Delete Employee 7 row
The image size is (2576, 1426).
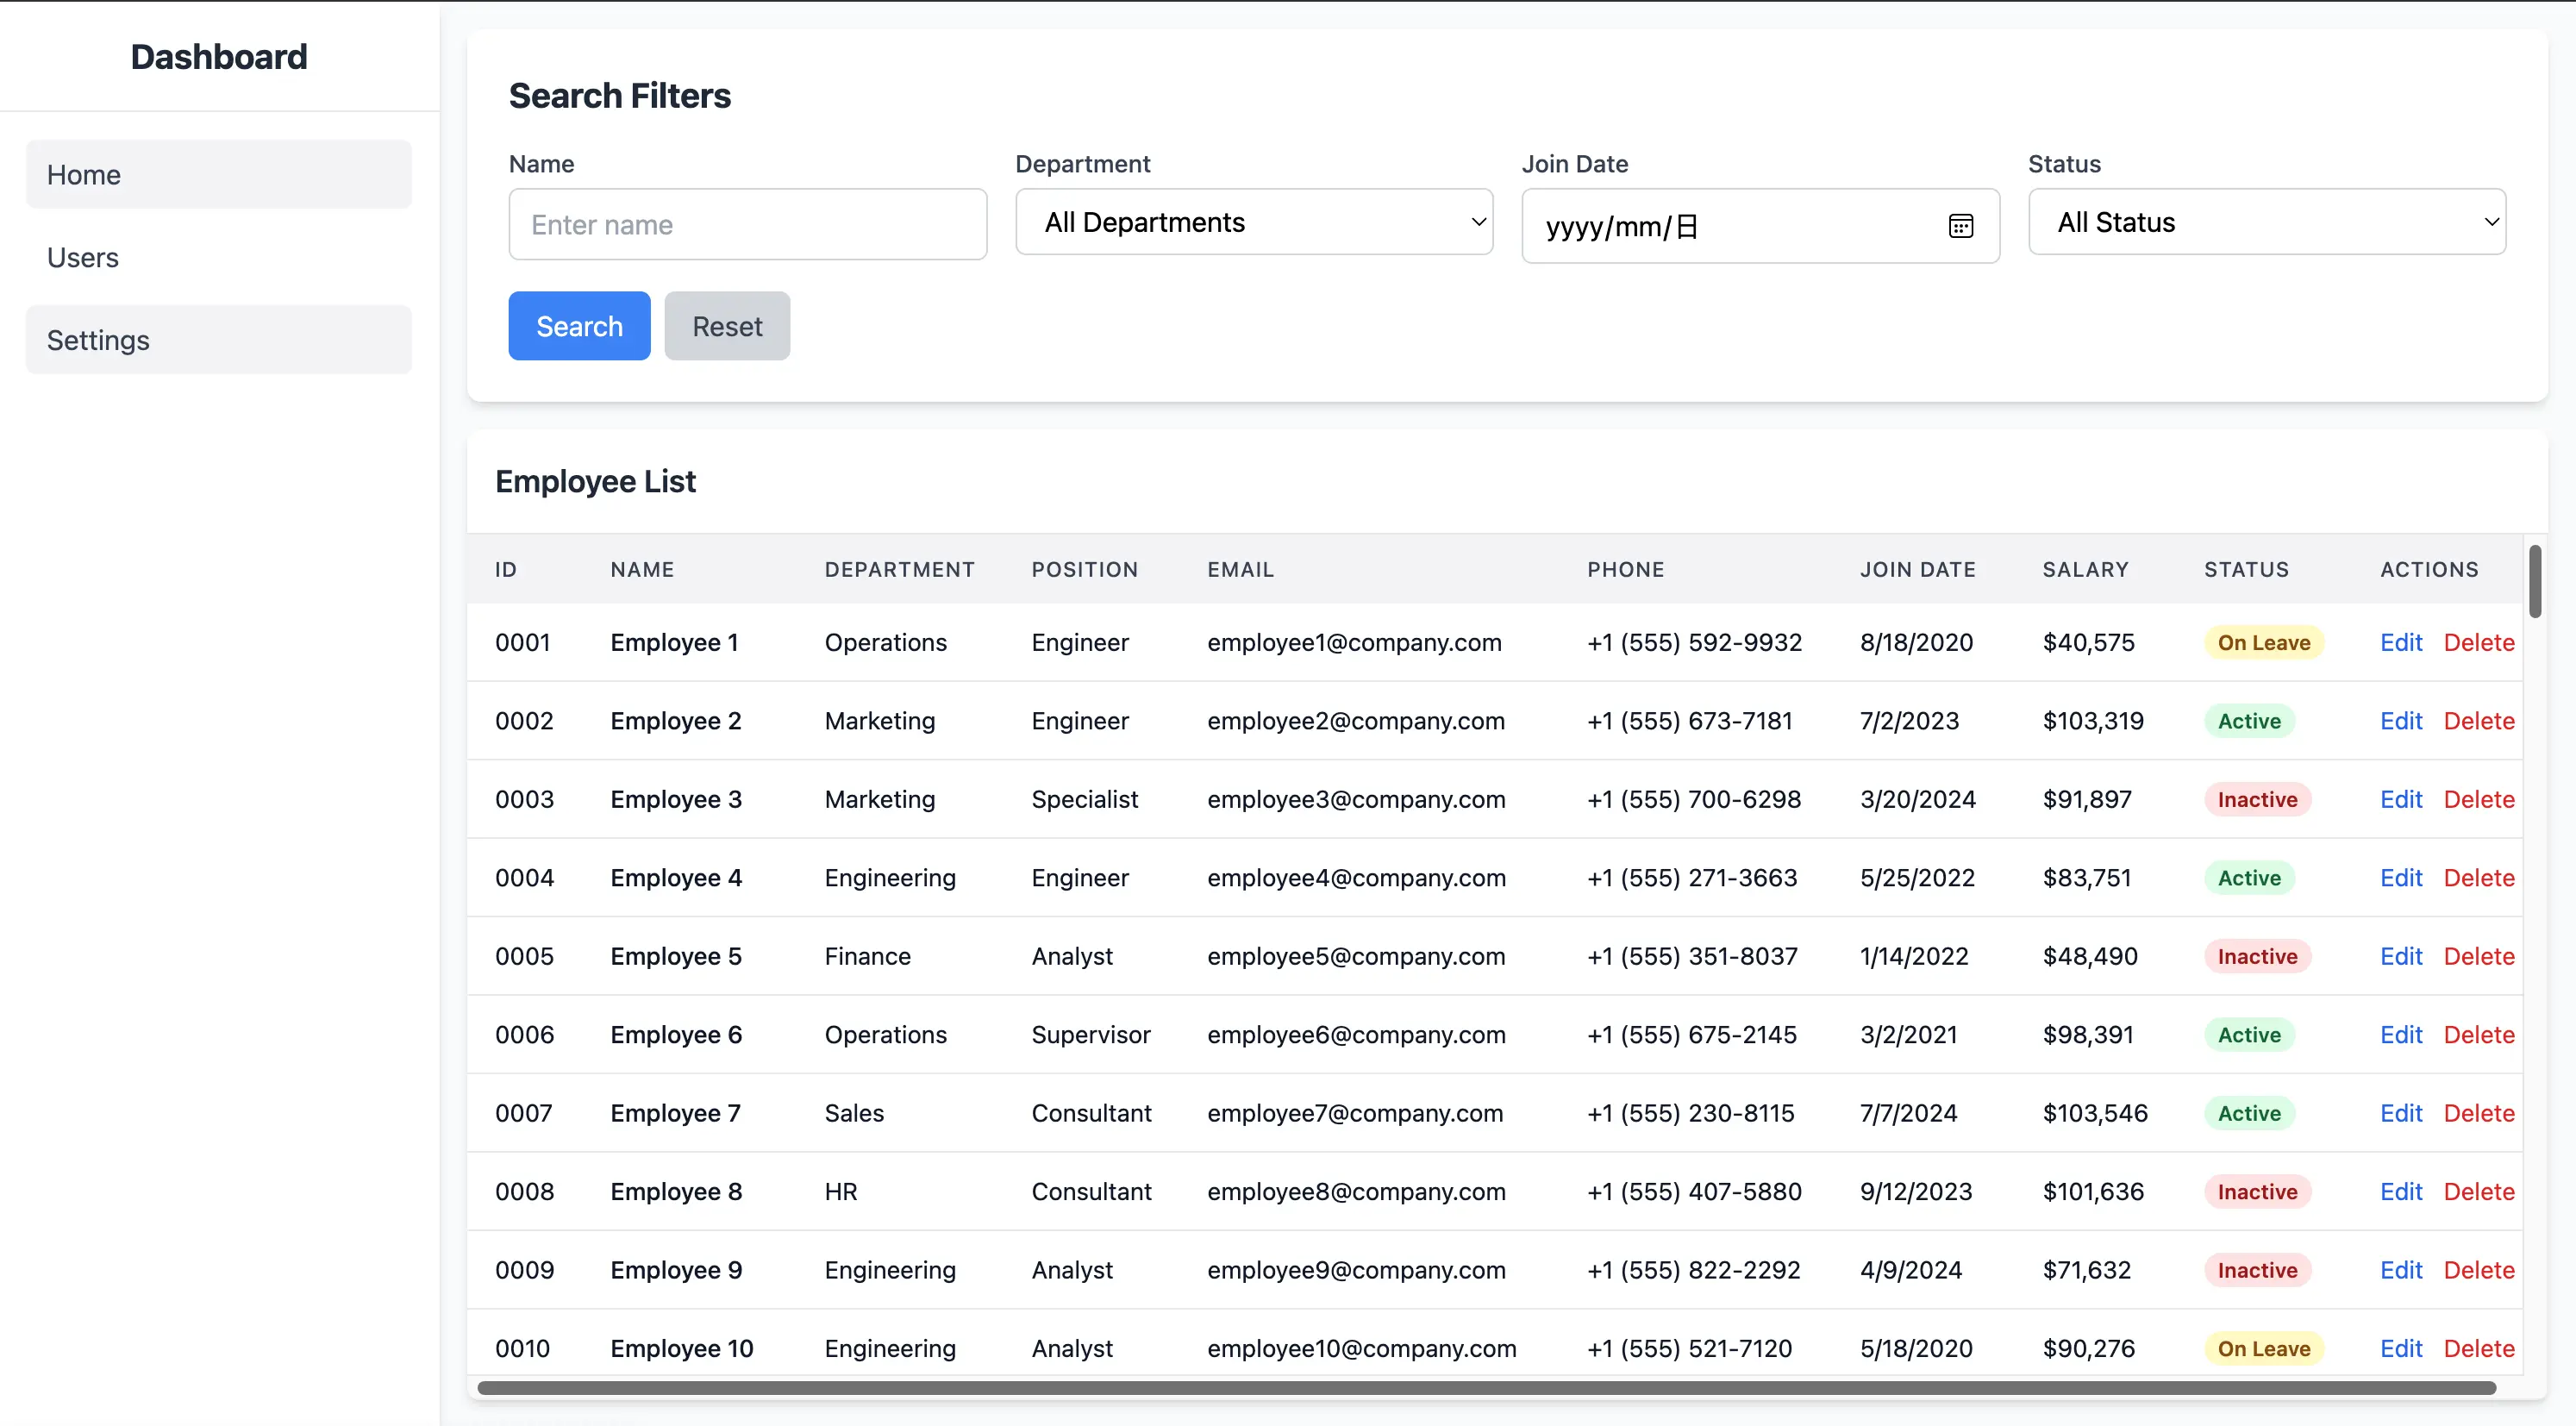(x=2479, y=1113)
